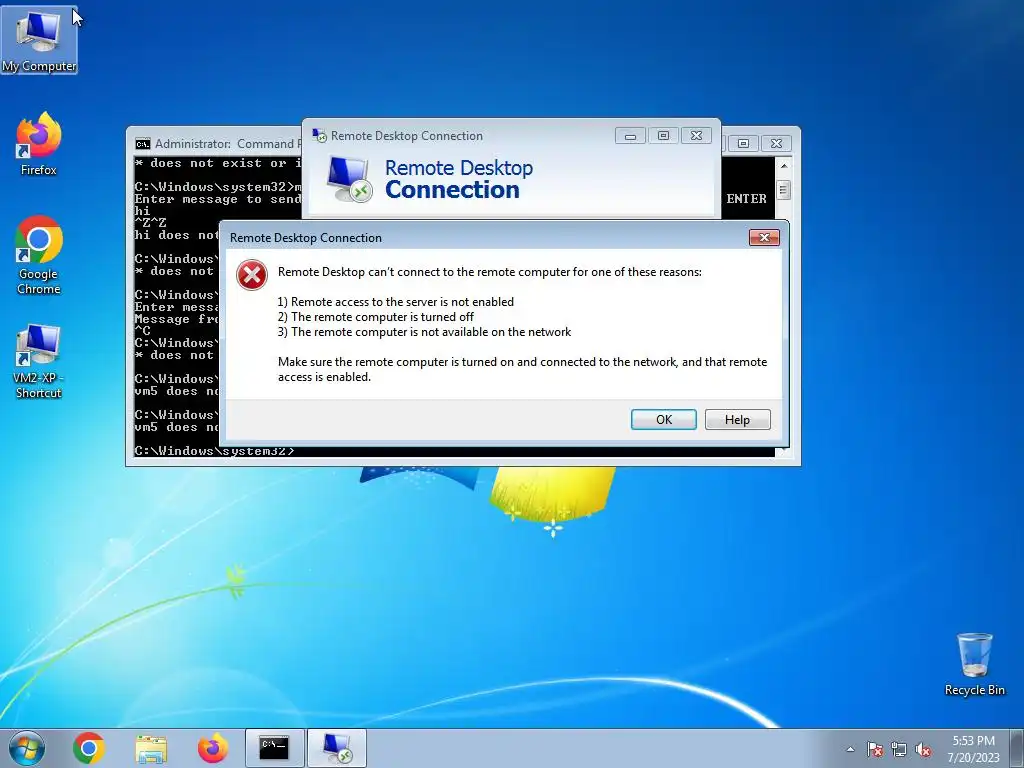1024x768 pixels.
Task: Switch to Remote Desktop Connection taskbar button
Action: [x=337, y=748]
